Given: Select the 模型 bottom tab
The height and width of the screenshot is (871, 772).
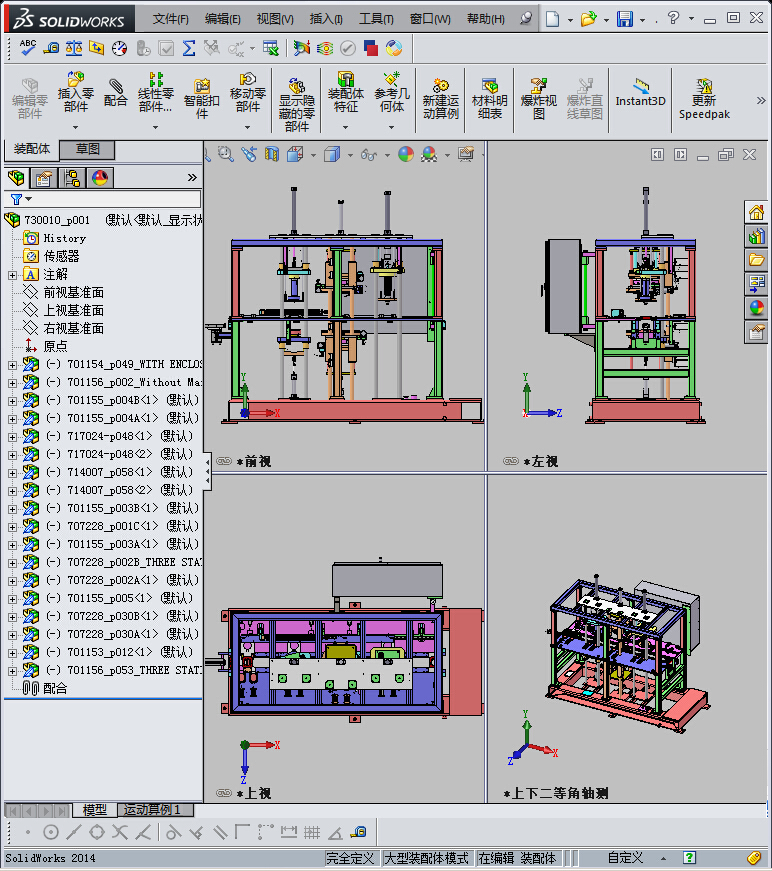Looking at the screenshot, I should (x=94, y=810).
